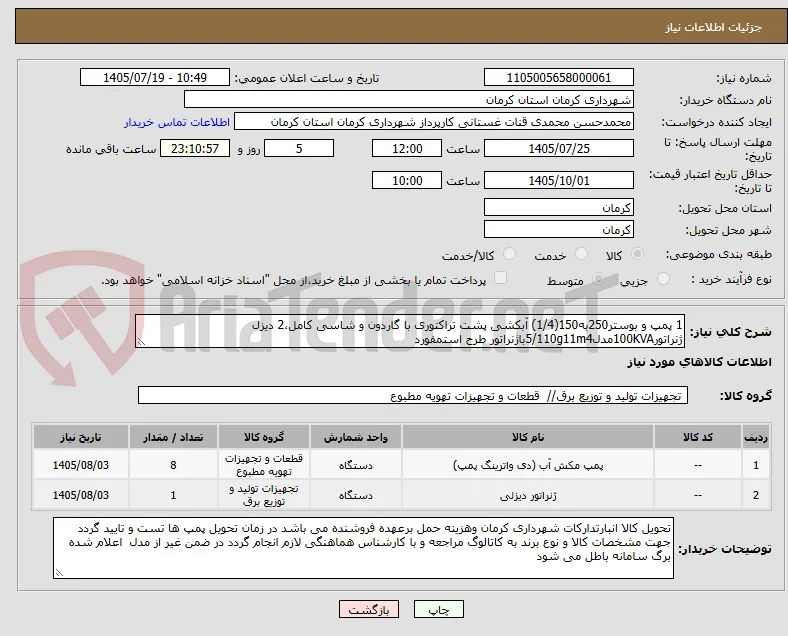Click the need date 1405/08/03 for the pump
The width and height of the screenshot is (788, 636).
pyautogui.click(x=80, y=465)
